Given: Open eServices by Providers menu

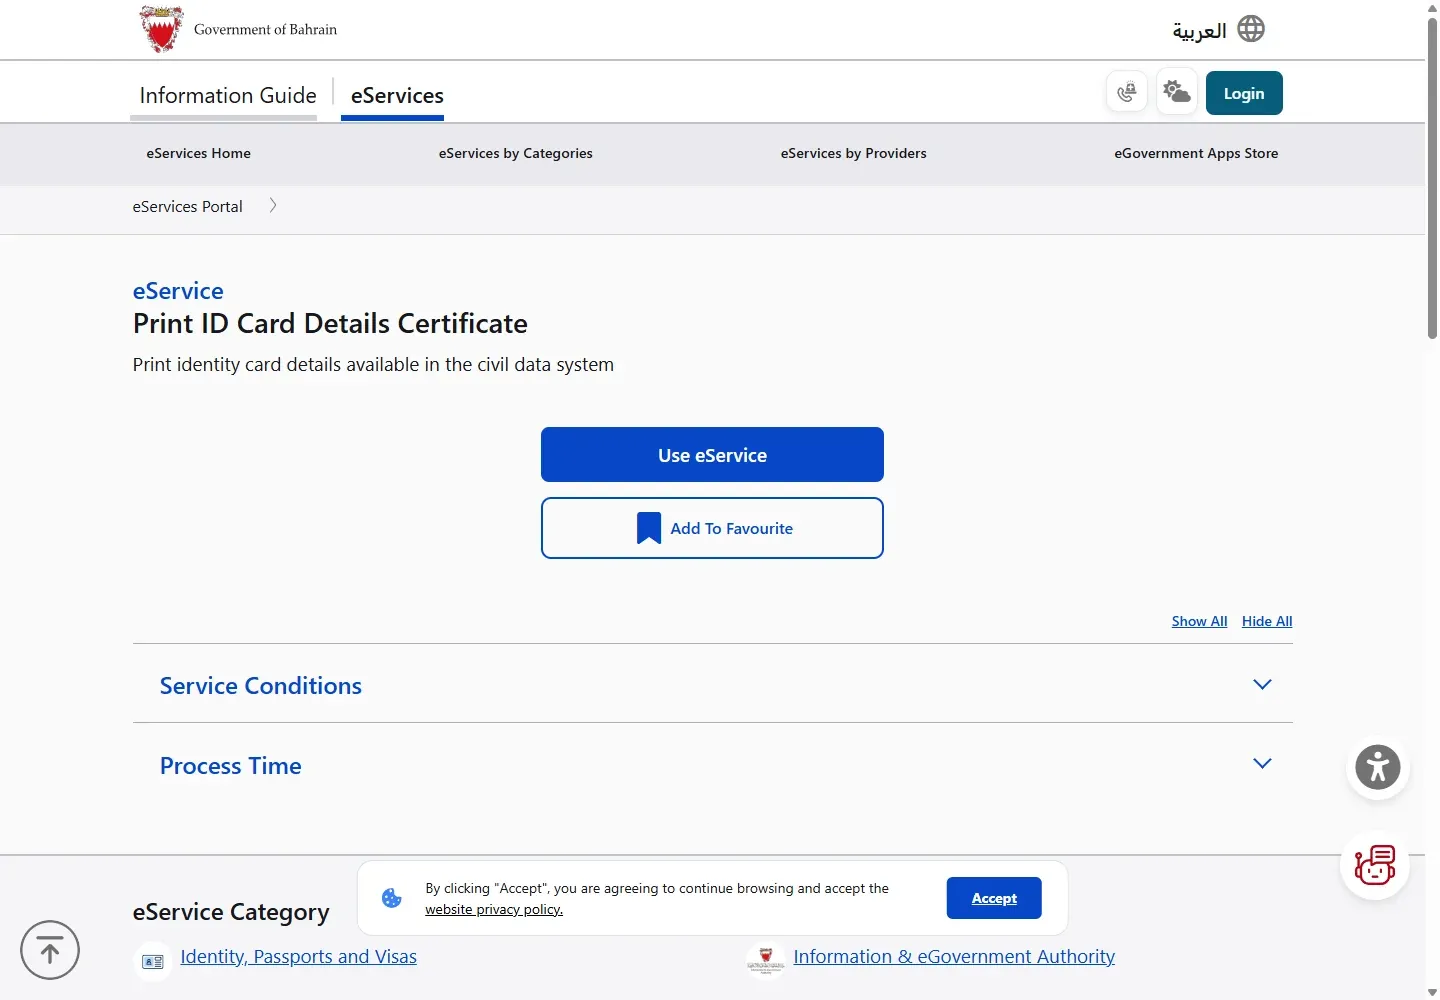Looking at the screenshot, I should pos(853,153).
